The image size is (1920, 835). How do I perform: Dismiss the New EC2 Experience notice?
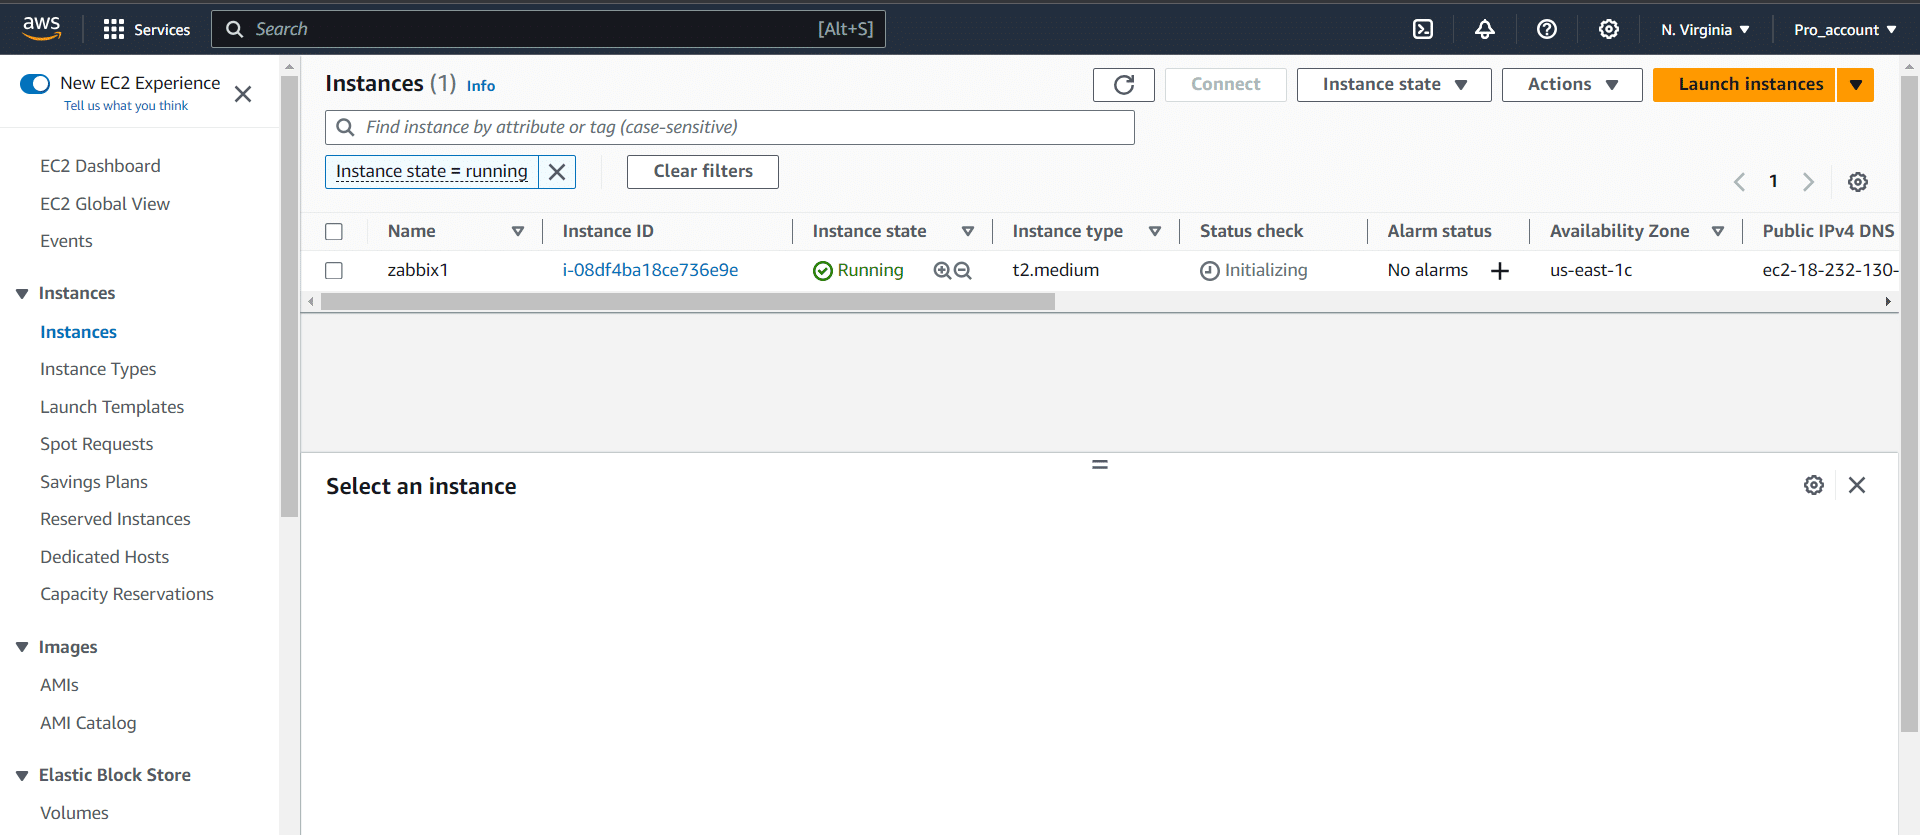[243, 94]
